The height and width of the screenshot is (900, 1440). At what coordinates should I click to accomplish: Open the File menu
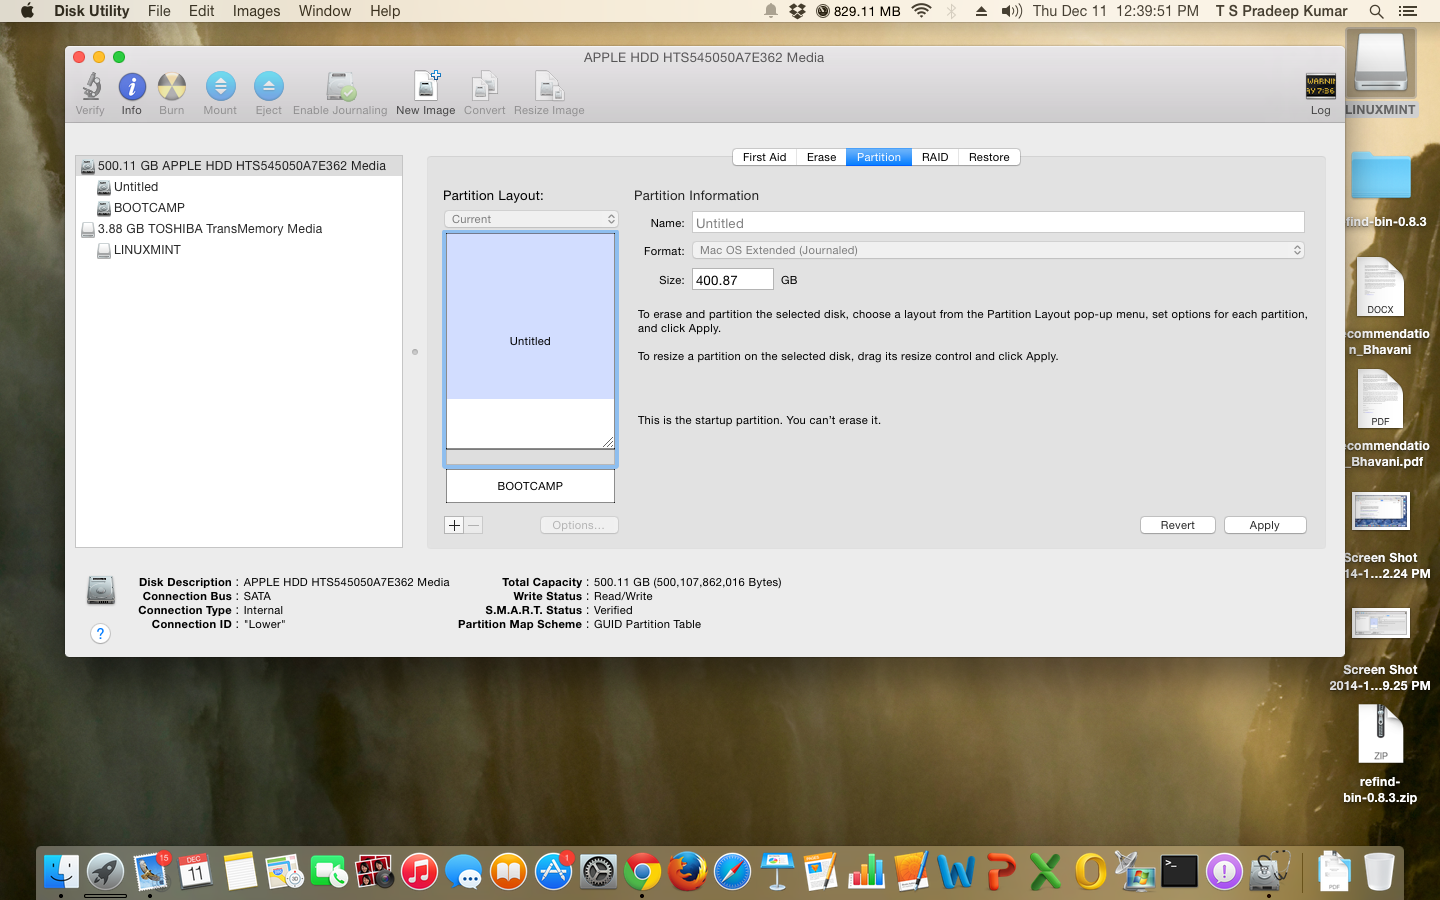pos(159,11)
